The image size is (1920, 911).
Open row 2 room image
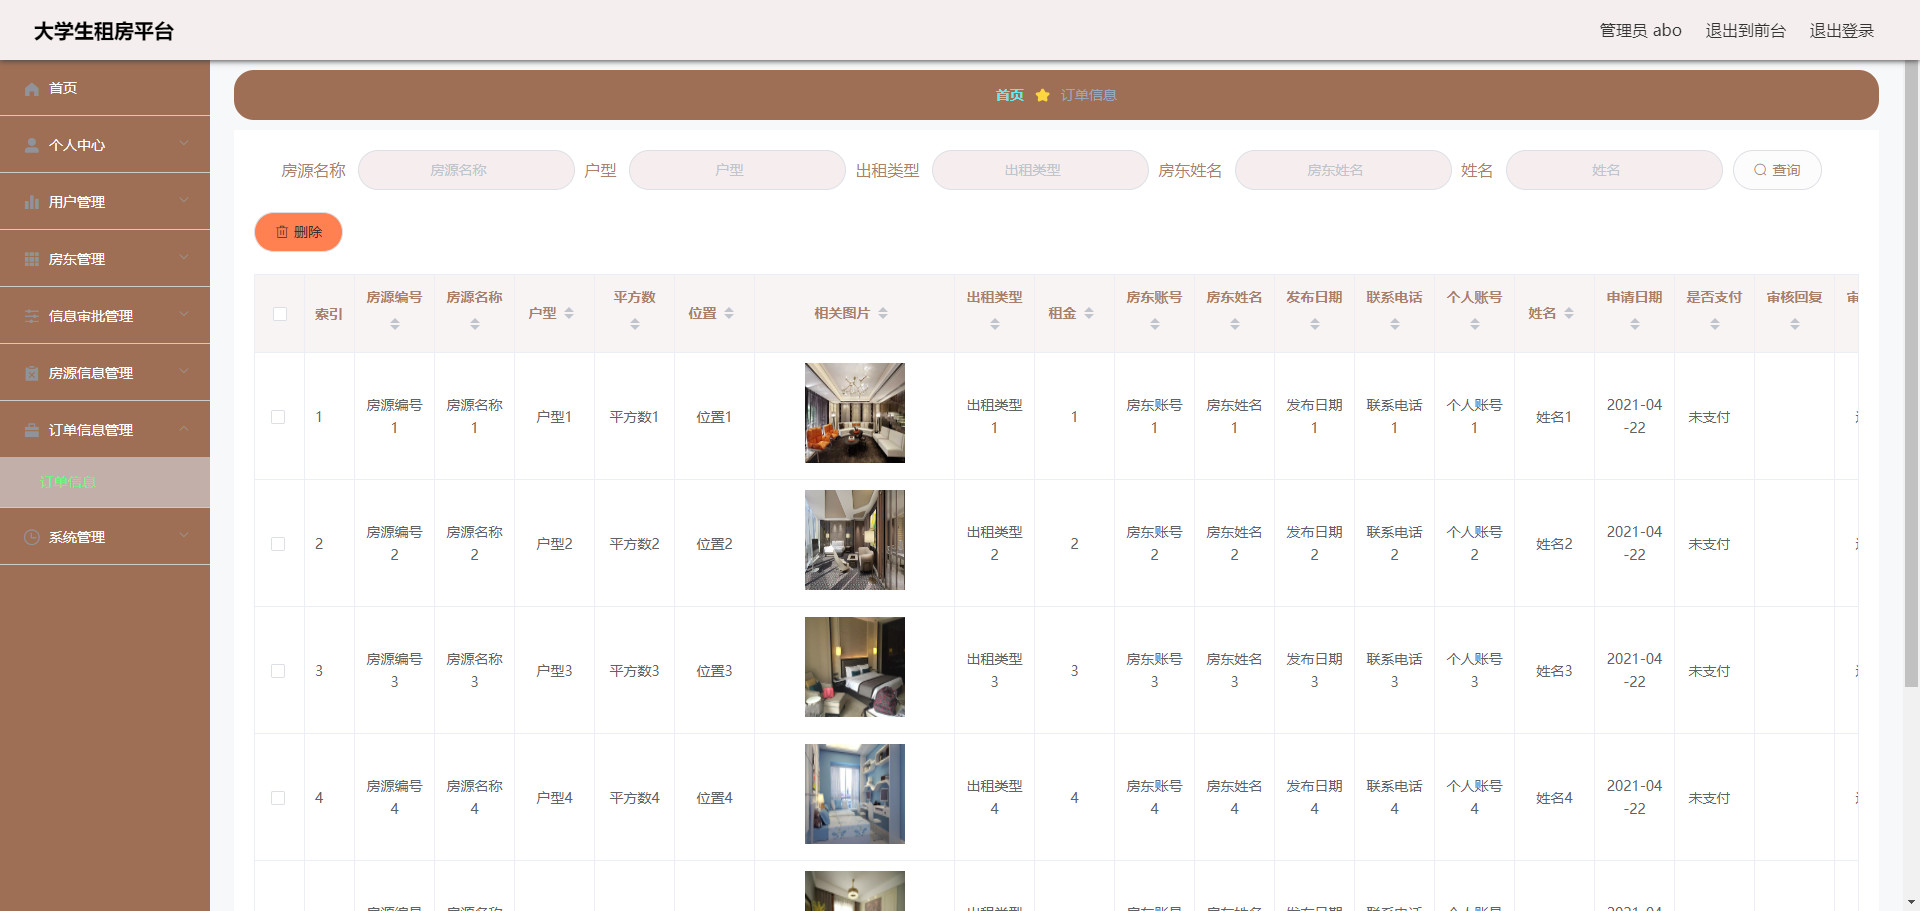[855, 540]
